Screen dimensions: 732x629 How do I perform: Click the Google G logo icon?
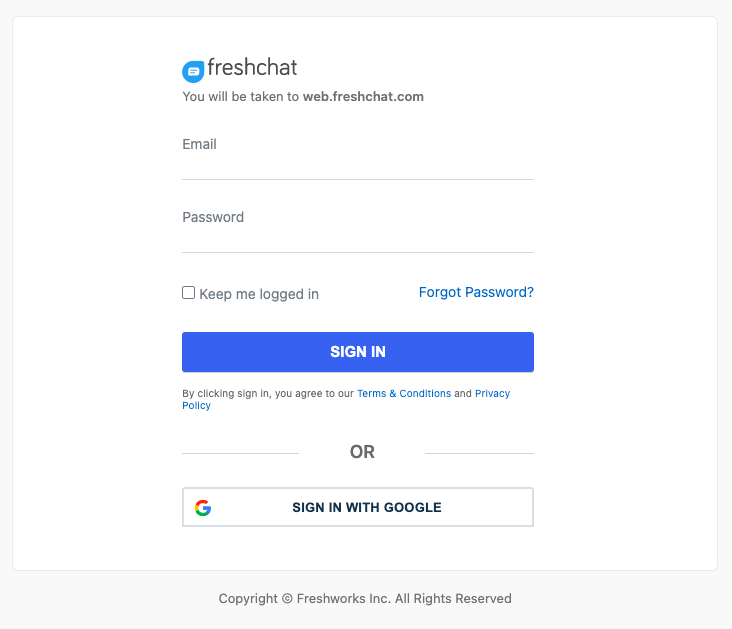pos(203,508)
